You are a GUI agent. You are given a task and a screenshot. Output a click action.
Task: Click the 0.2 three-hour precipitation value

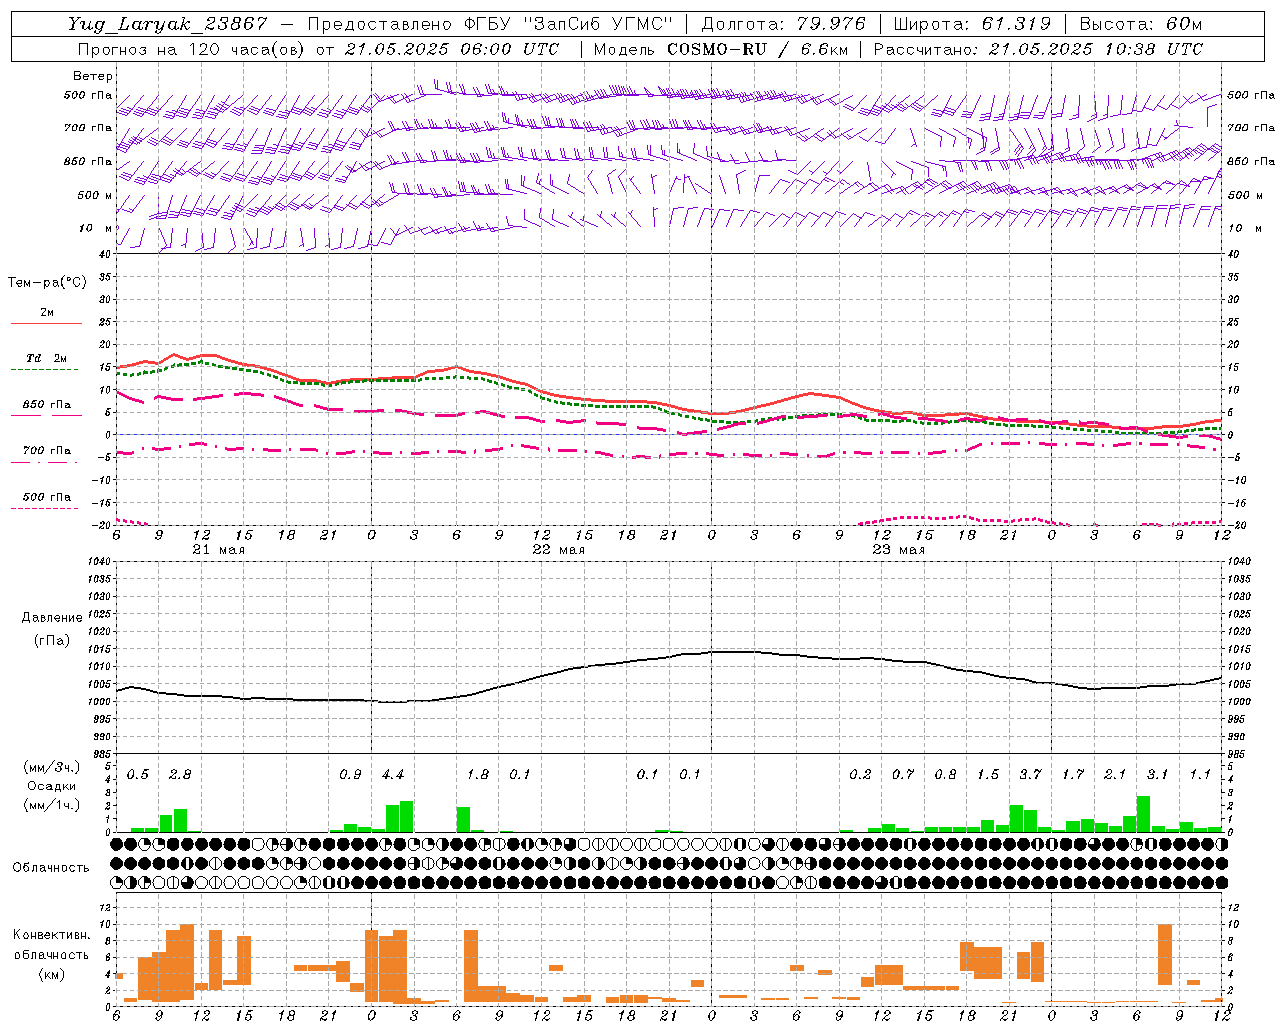(x=860, y=775)
